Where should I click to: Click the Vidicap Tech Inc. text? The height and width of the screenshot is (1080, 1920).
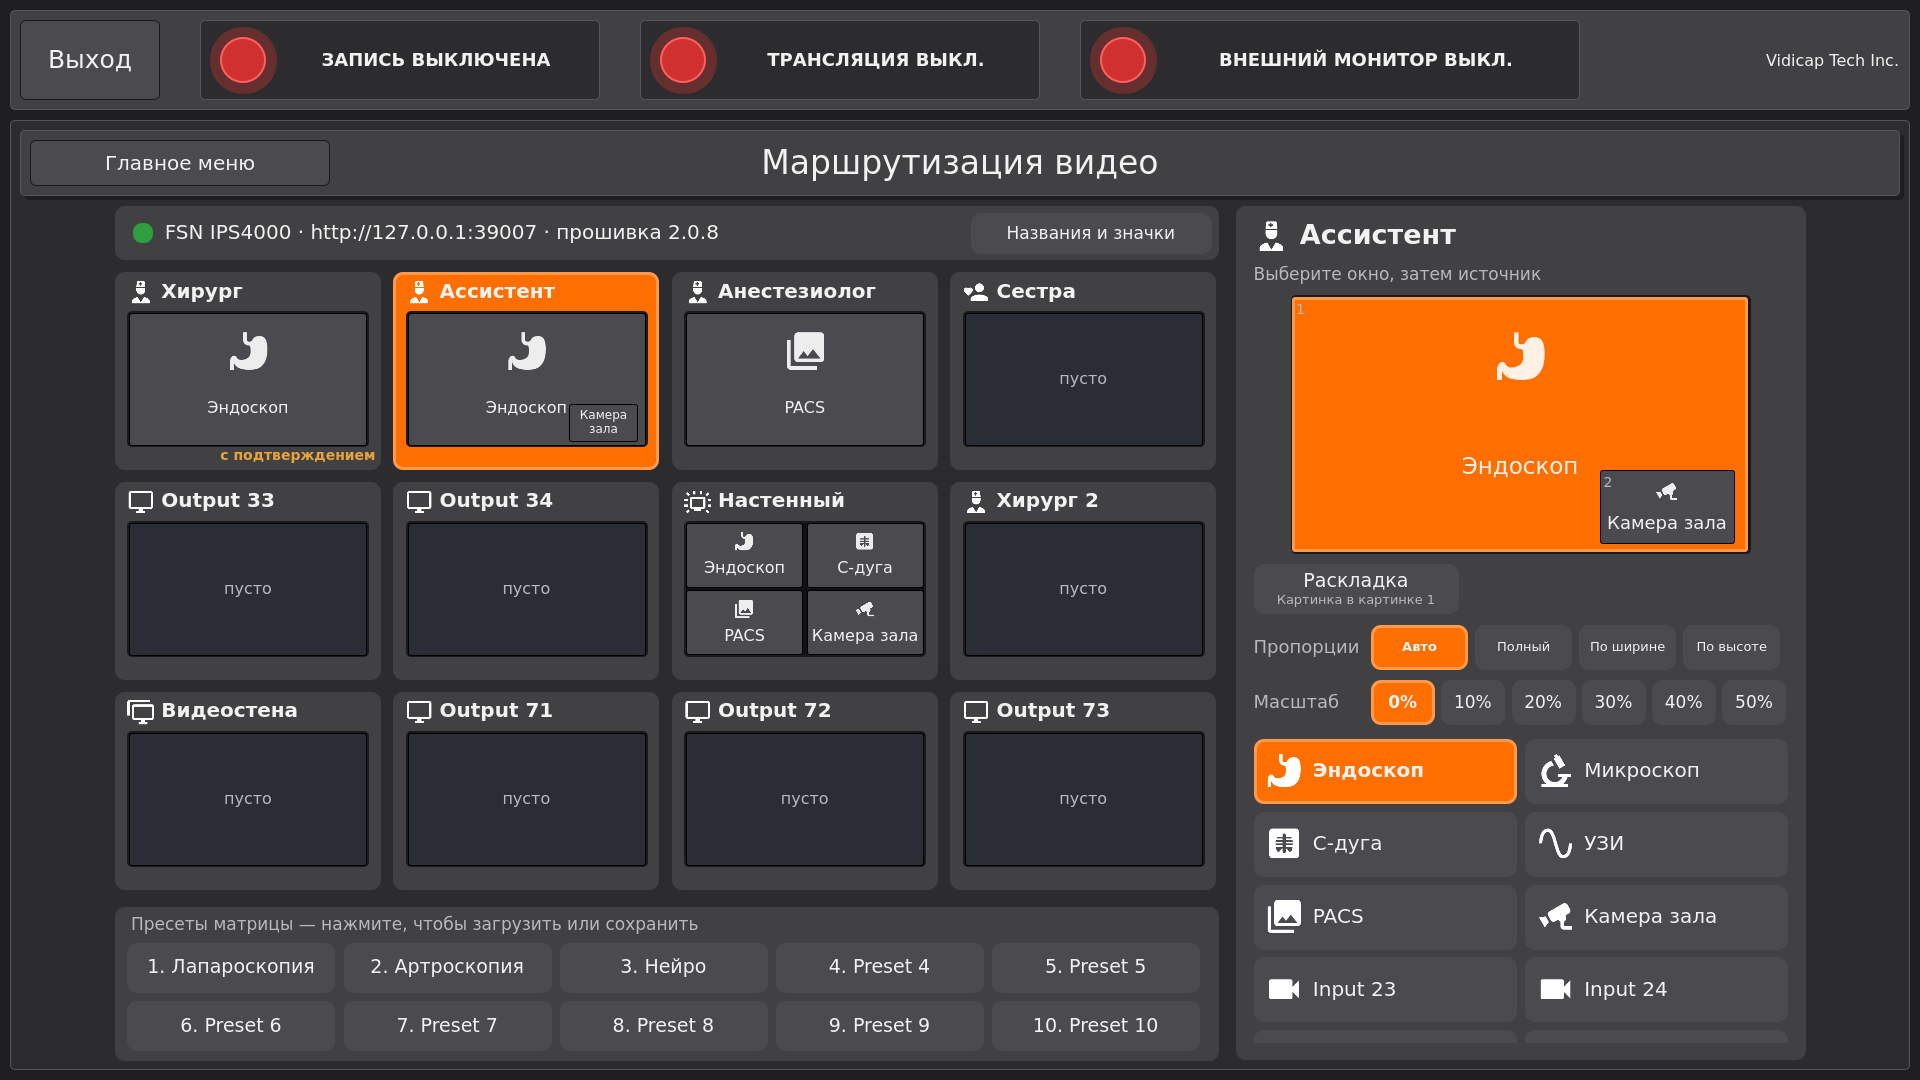click(1831, 60)
